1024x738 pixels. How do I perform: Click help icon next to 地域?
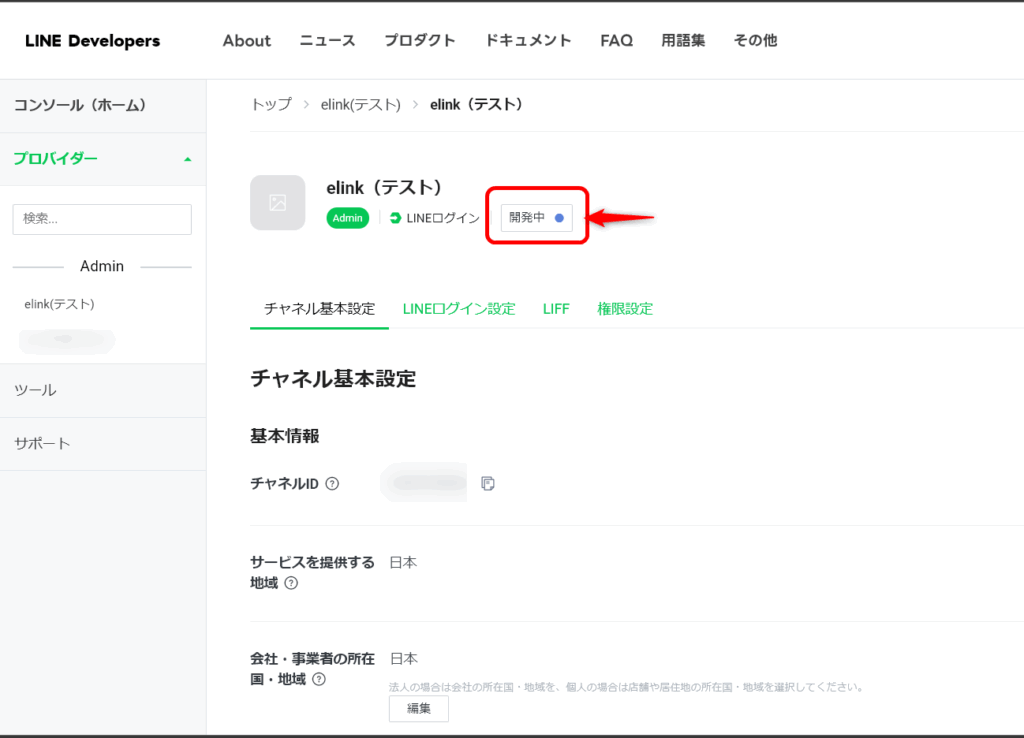tap(291, 583)
